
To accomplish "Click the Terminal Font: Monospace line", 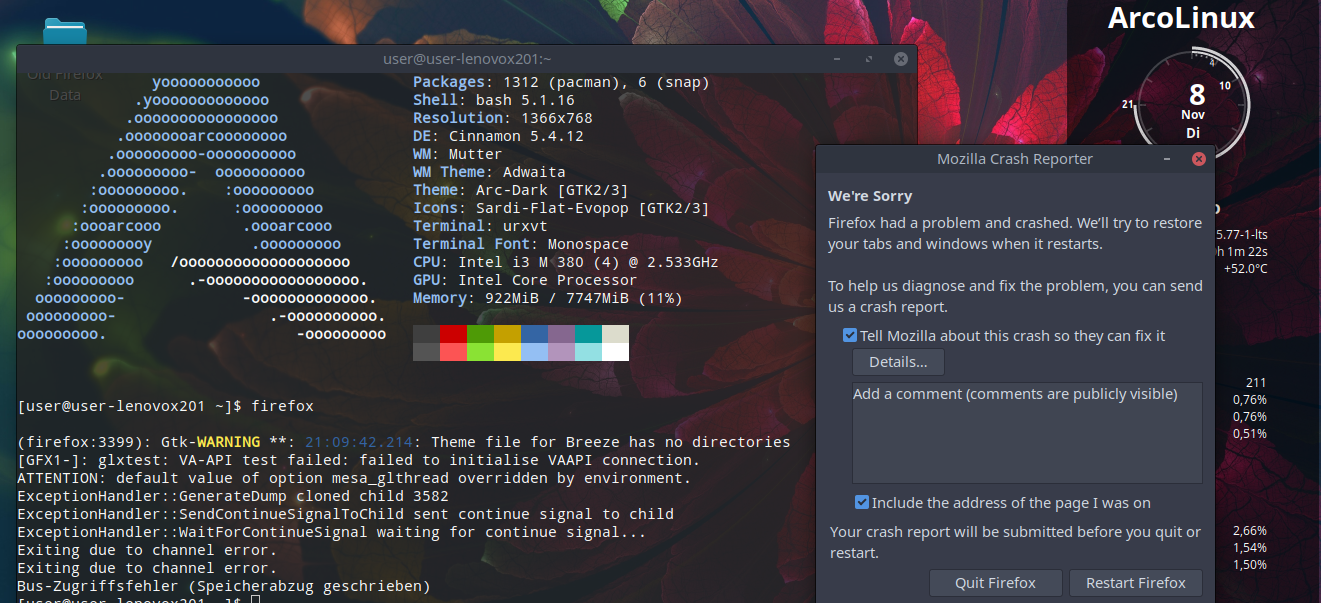I will pyautogui.click(x=521, y=244).
